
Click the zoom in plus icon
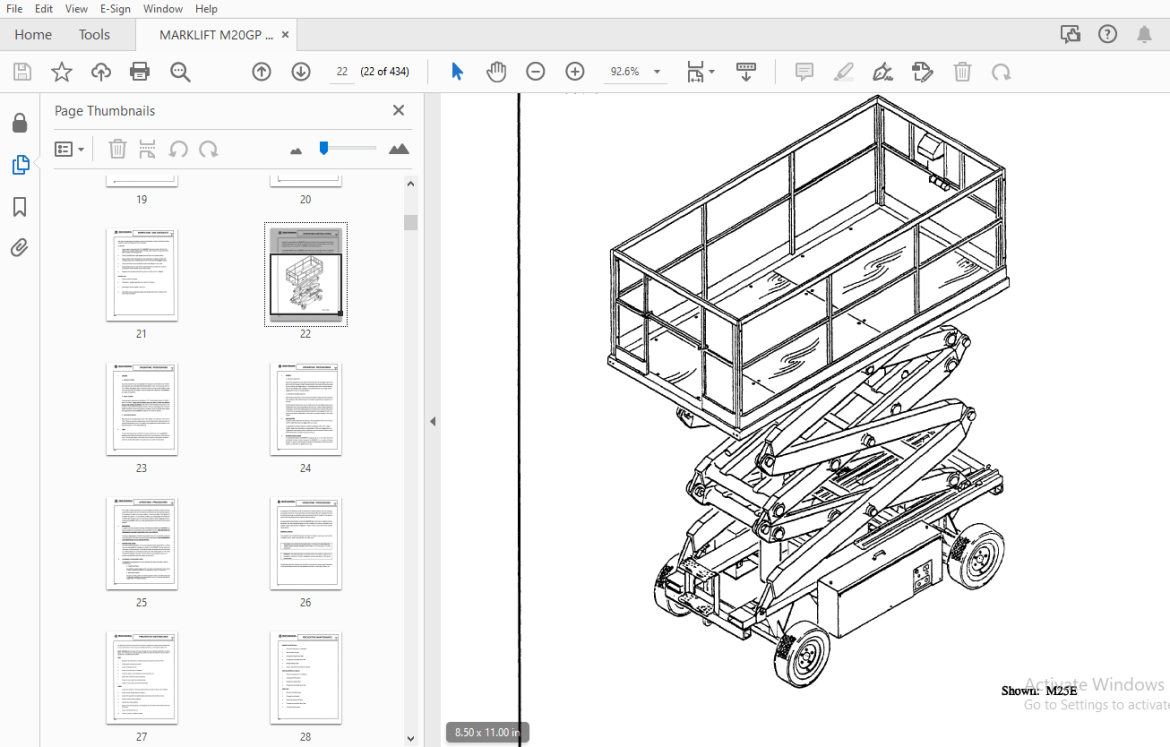tap(575, 72)
